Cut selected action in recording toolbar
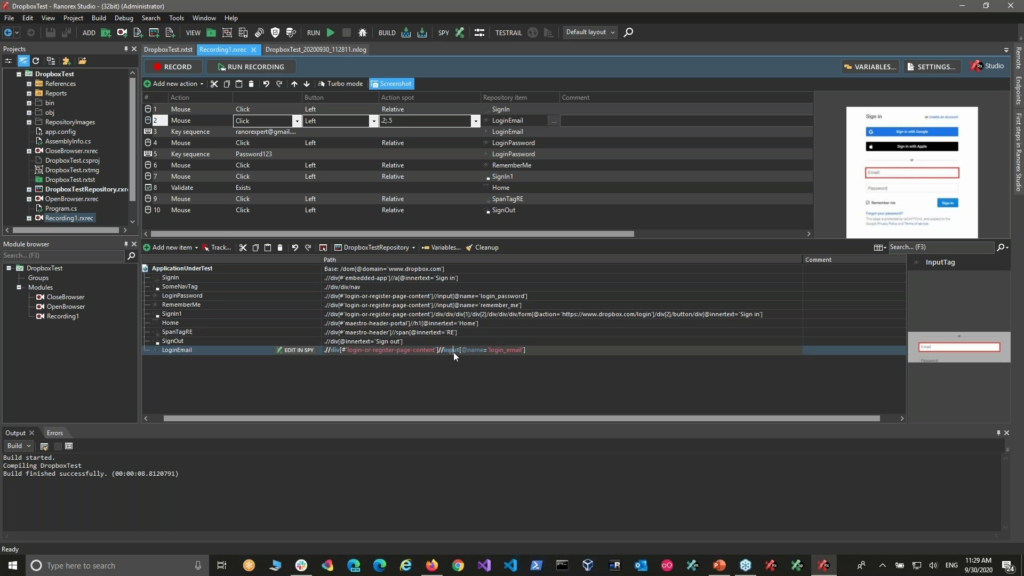The width and height of the screenshot is (1024, 576). (x=214, y=84)
